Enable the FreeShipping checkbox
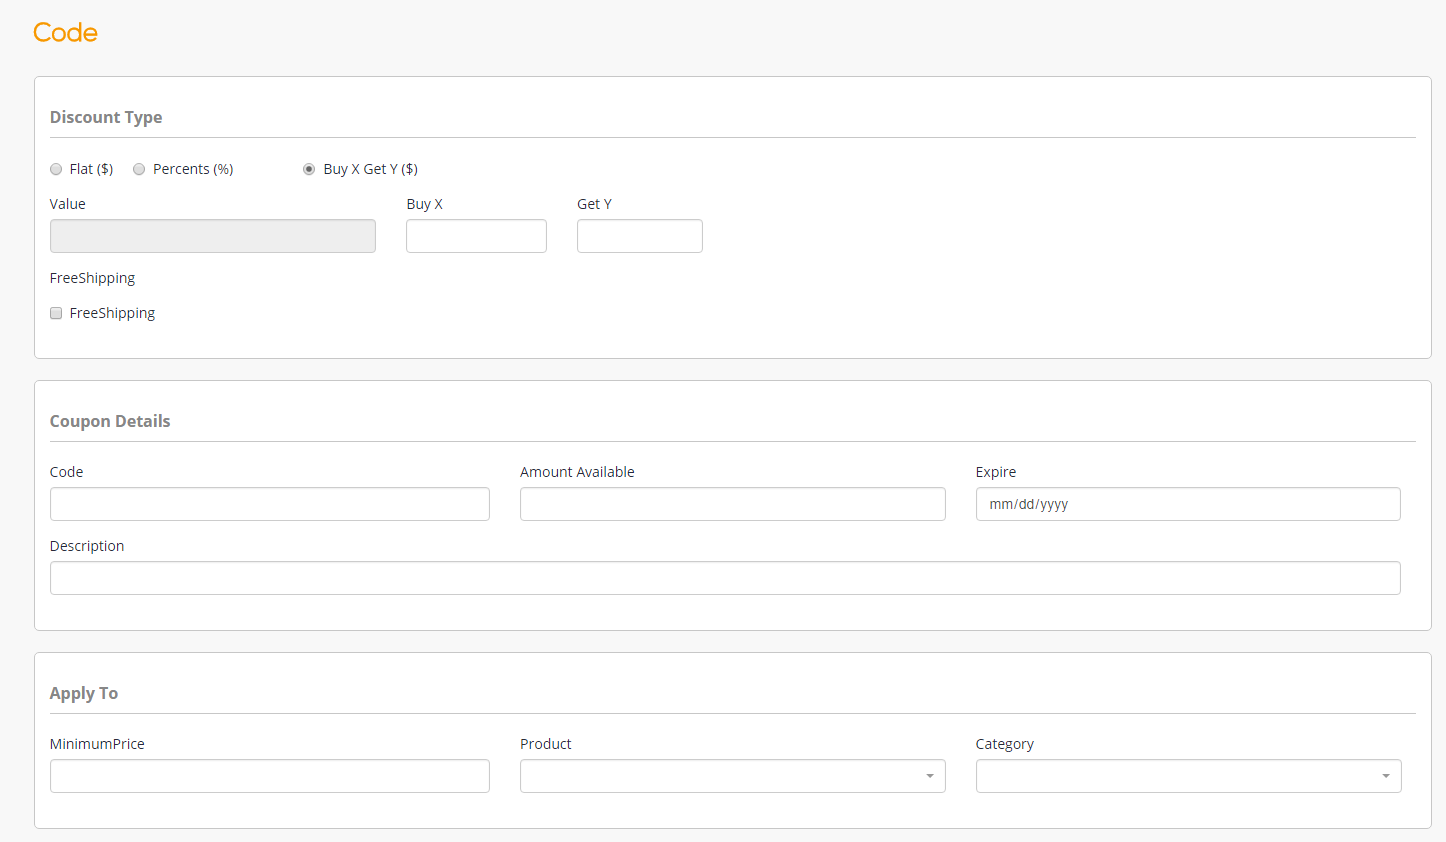The image size is (1446, 842). (x=56, y=313)
